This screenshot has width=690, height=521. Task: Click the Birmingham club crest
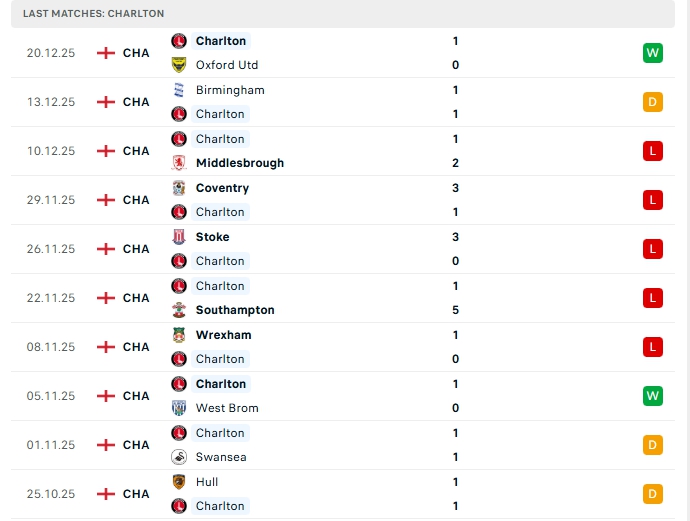[179, 90]
